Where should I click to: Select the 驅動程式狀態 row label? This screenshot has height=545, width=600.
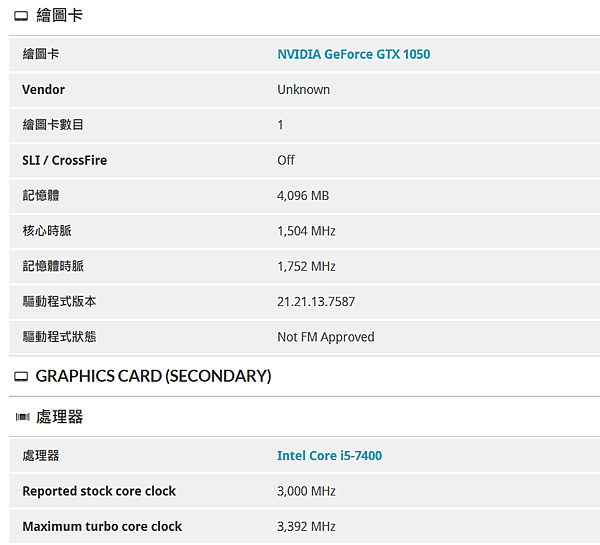59,337
